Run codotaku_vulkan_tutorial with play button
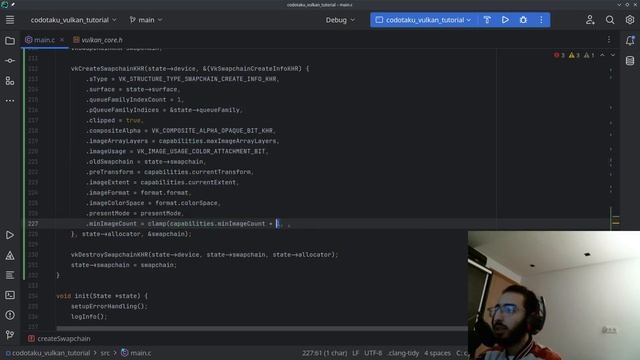Screen dimensions: 640x360 (x=505, y=20)
